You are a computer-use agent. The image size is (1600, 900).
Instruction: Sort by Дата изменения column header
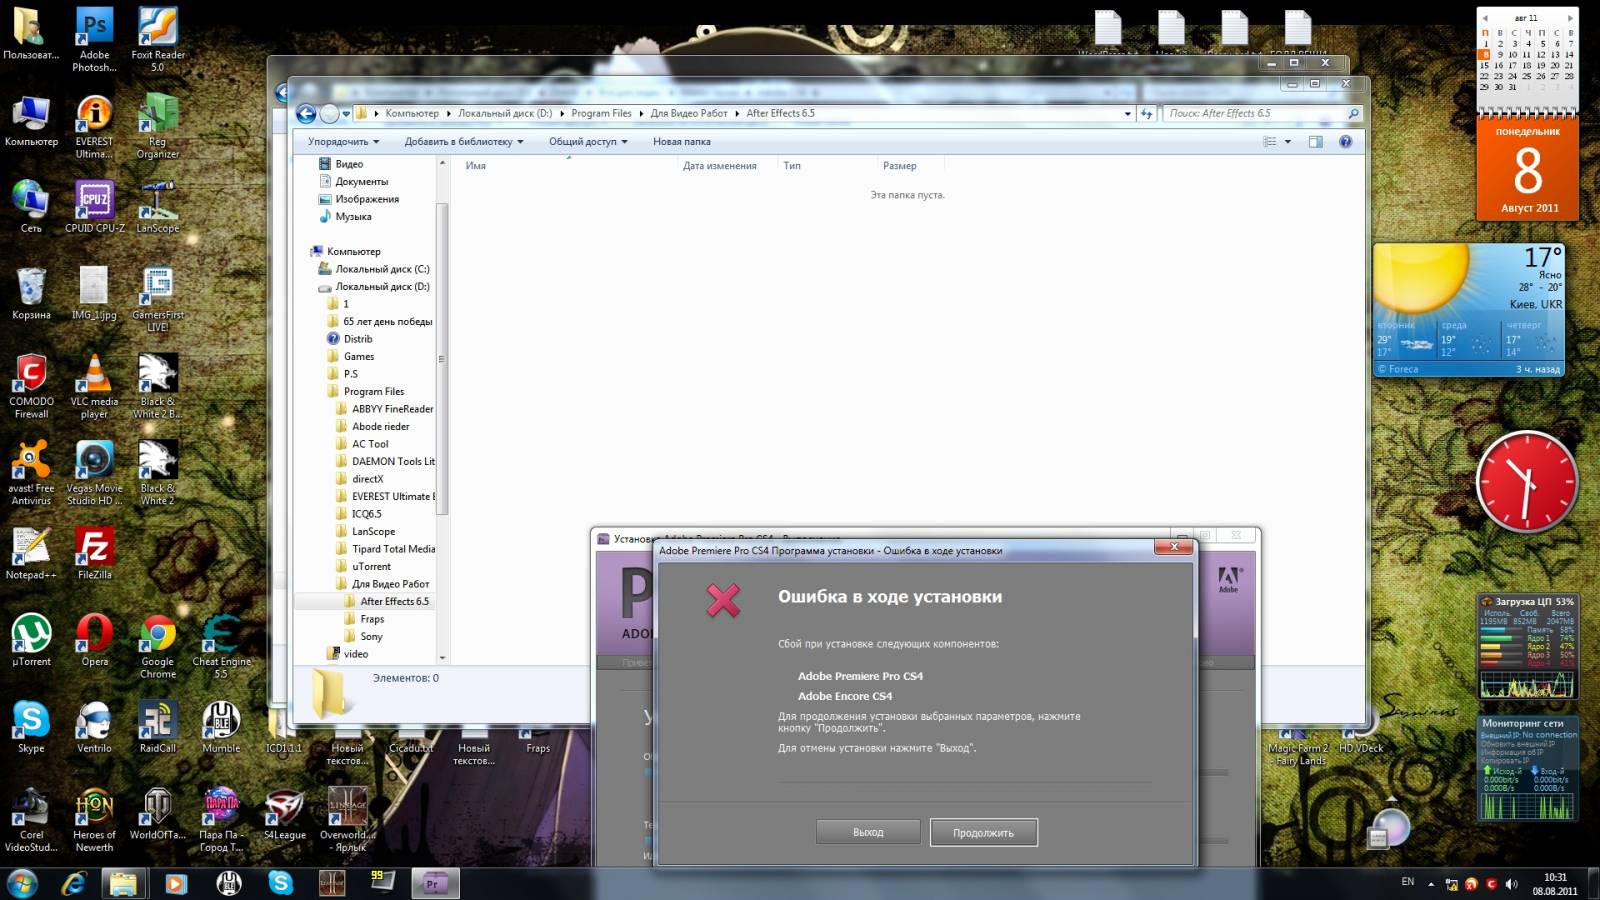[x=726, y=166]
